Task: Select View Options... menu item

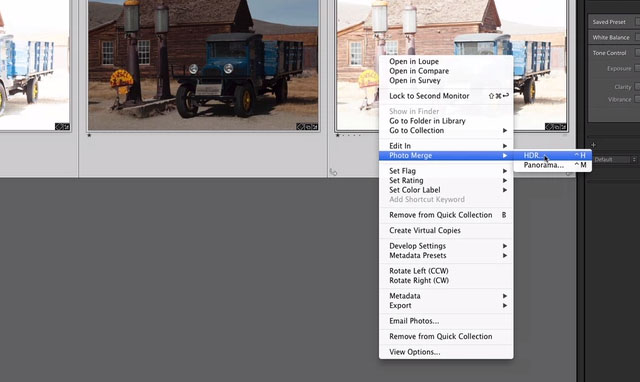Action: pos(446,352)
